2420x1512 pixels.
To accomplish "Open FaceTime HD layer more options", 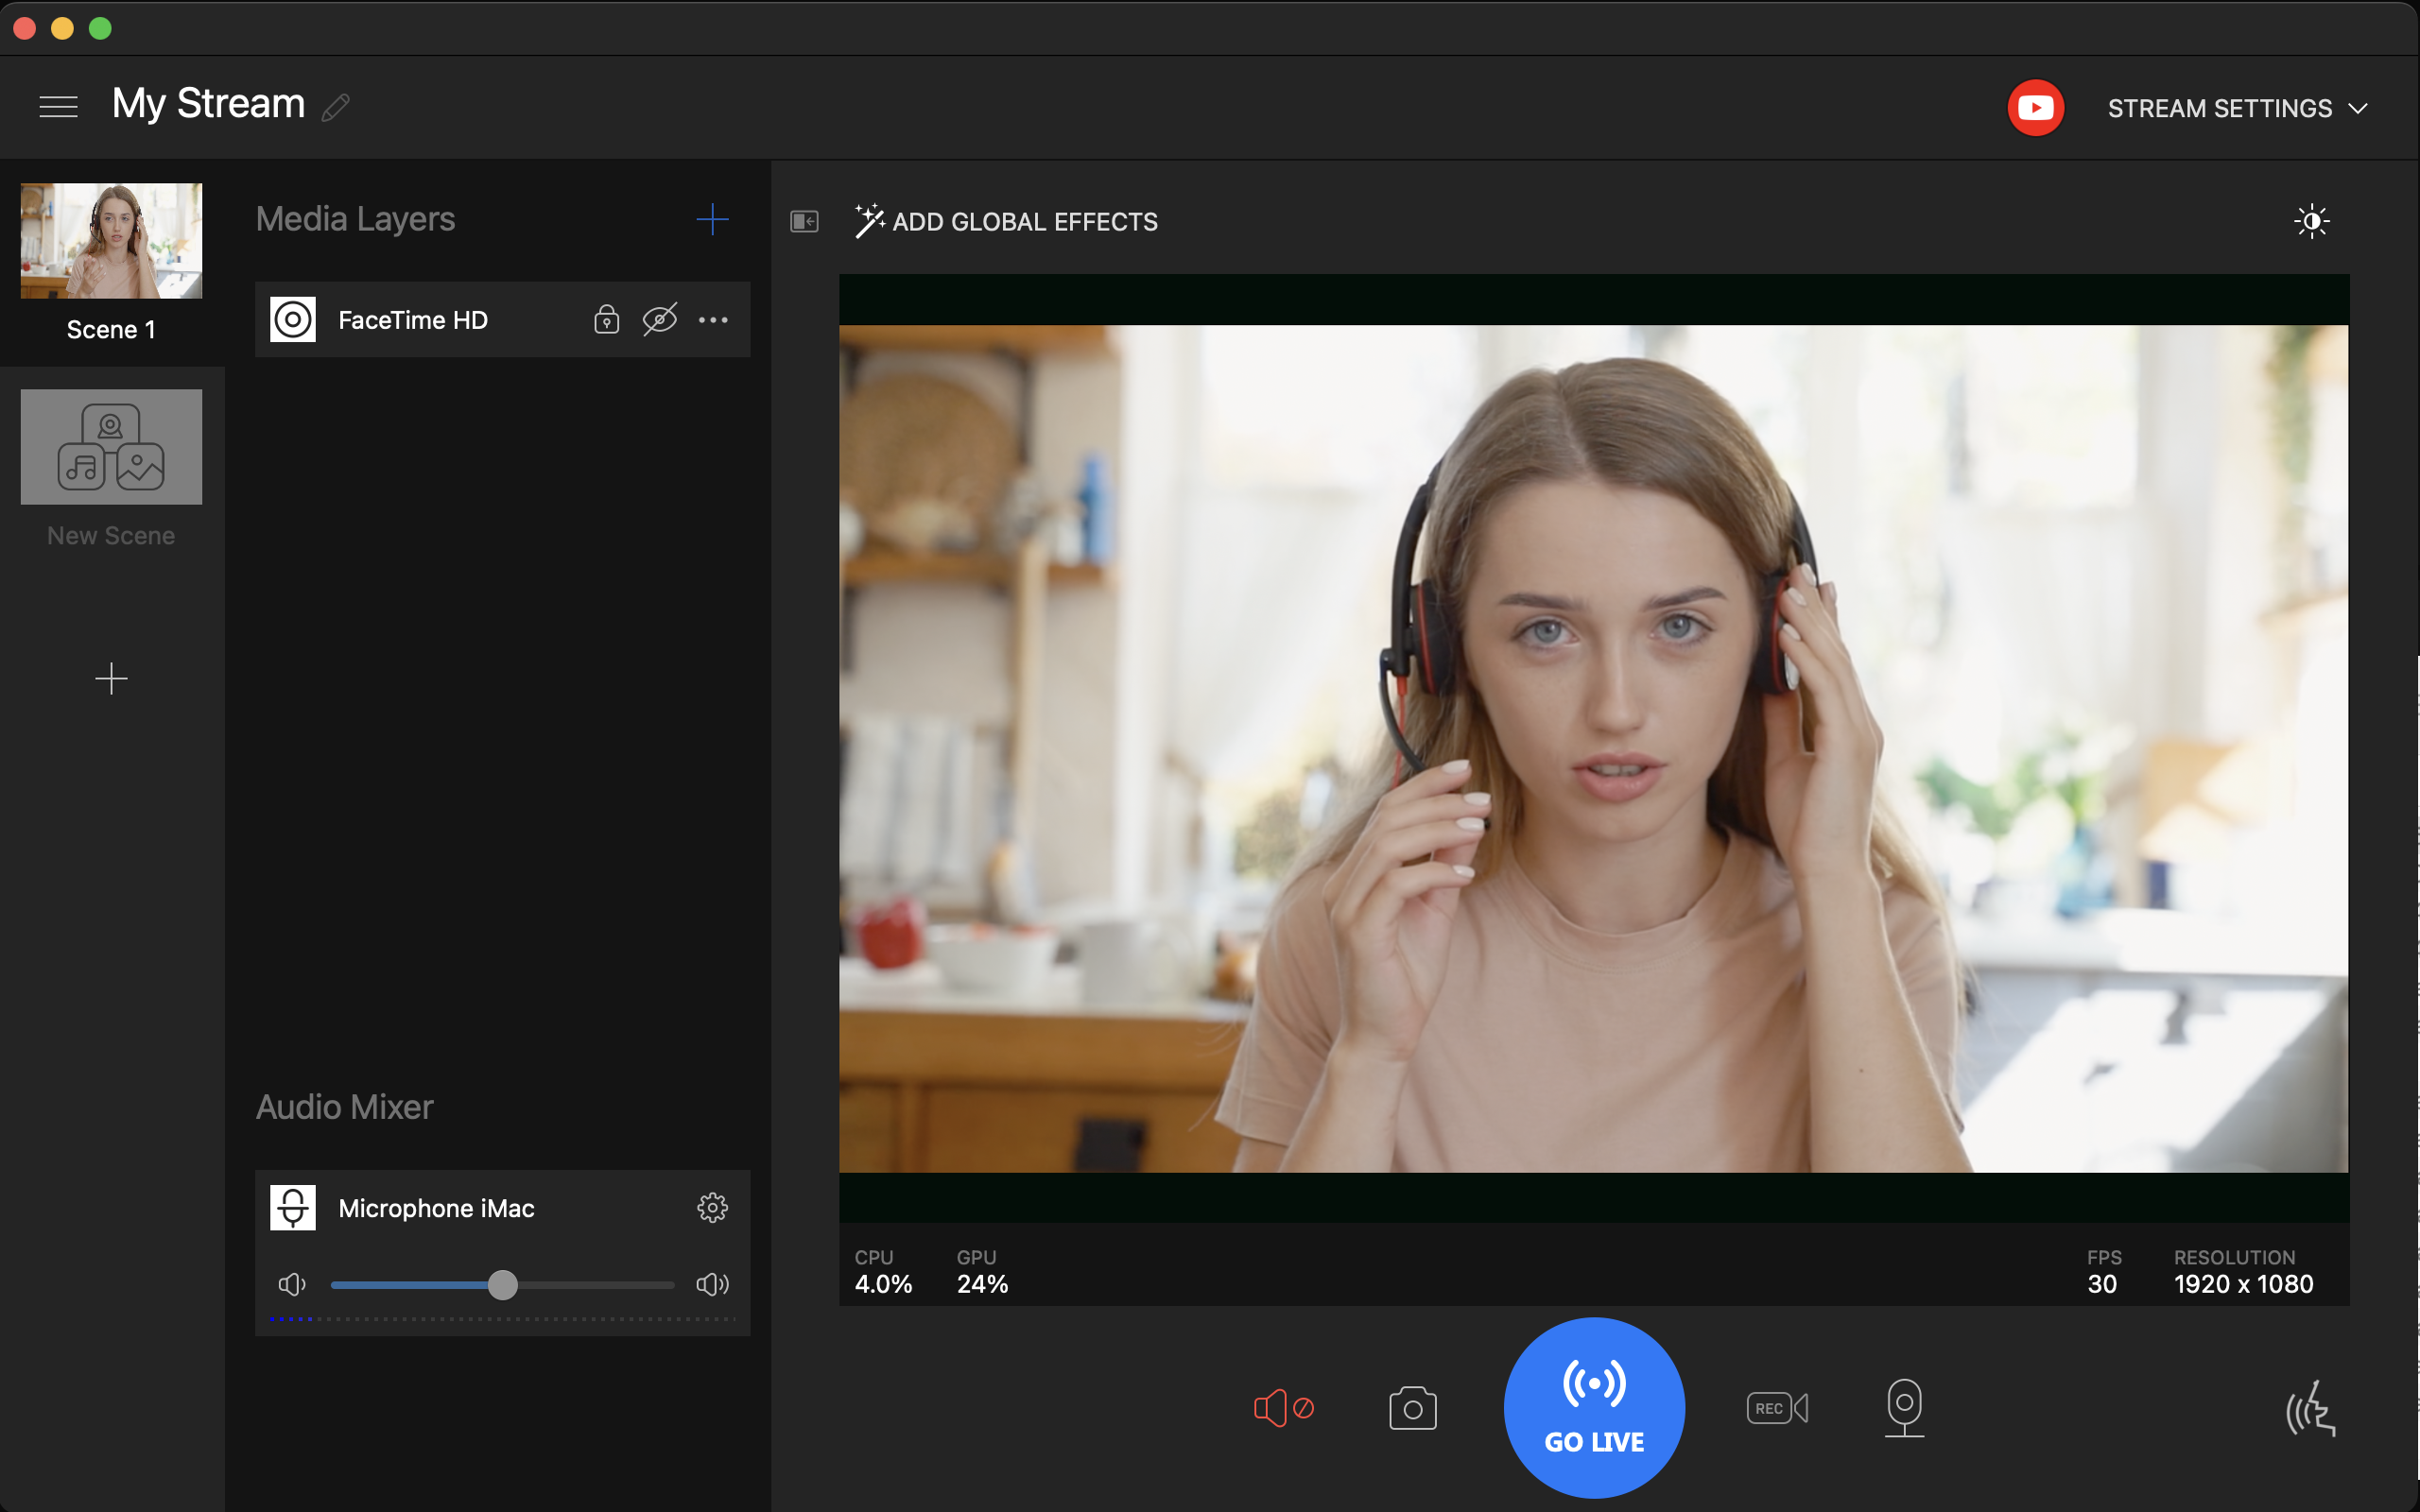I will tap(713, 320).
